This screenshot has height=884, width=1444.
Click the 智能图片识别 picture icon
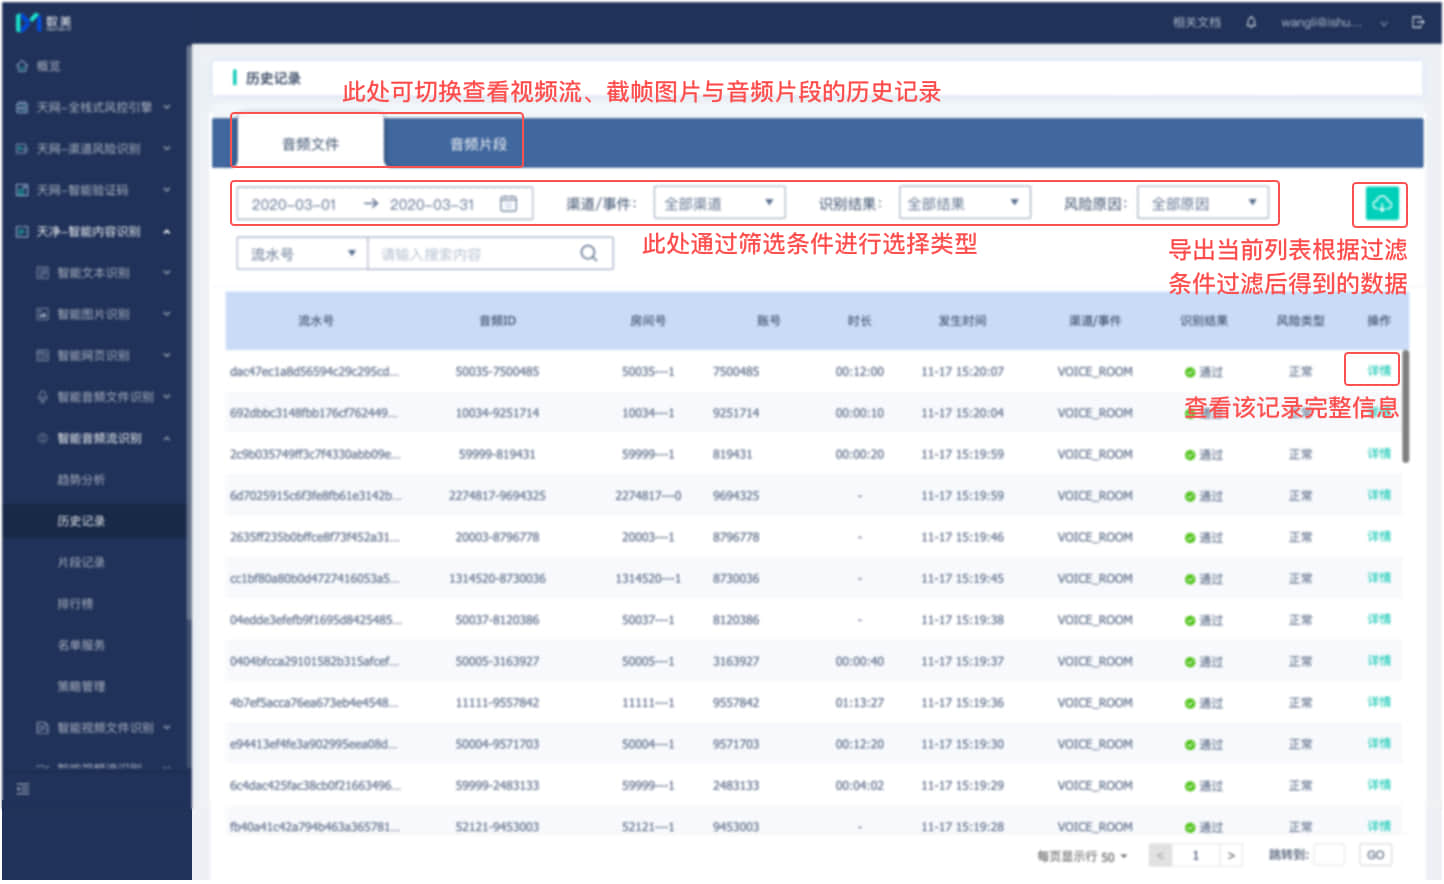coord(42,314)
